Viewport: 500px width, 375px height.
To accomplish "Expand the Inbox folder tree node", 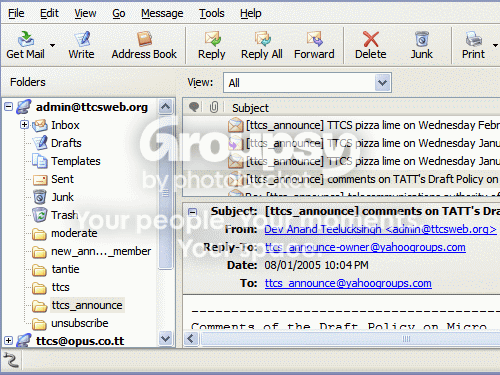I will (x=24, y=125).
